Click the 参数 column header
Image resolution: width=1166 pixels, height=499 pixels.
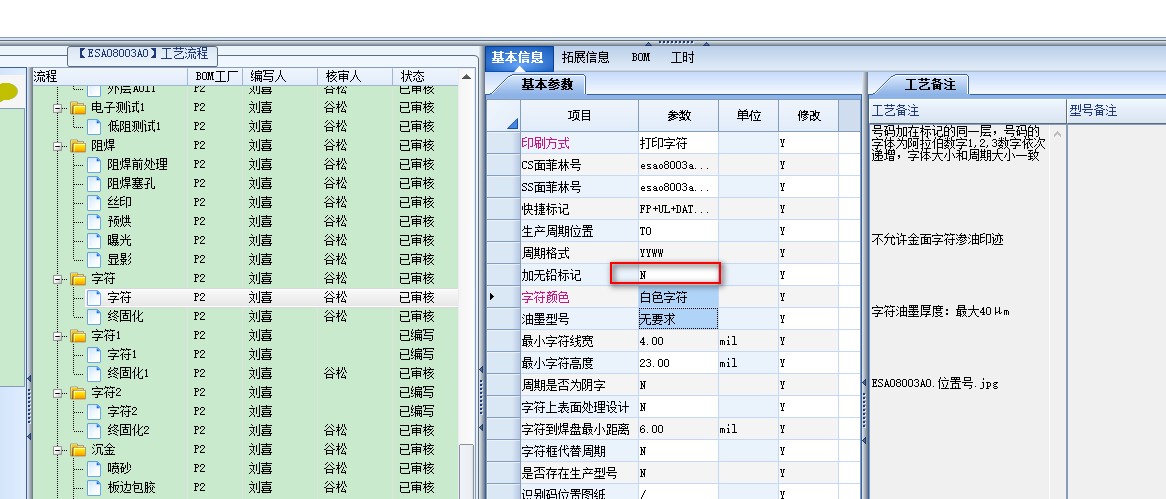[678, 115]
